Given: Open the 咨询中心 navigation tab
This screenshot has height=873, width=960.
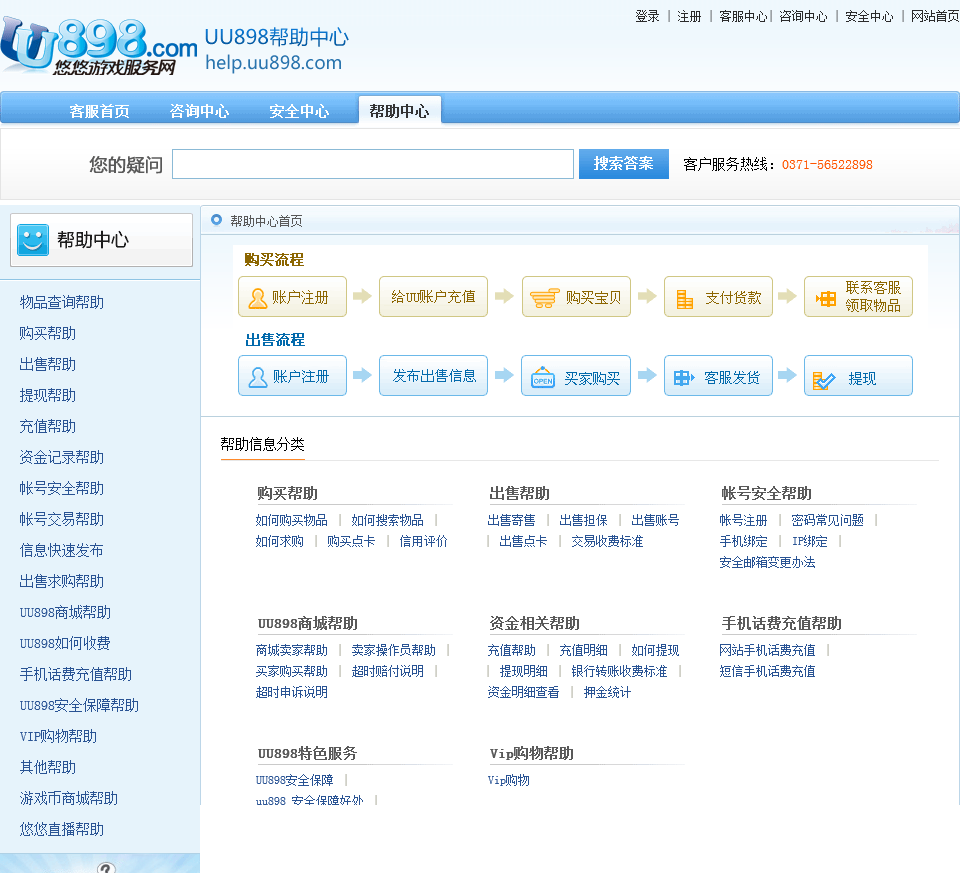Looking at the screenshot, I should coord(199,111).
